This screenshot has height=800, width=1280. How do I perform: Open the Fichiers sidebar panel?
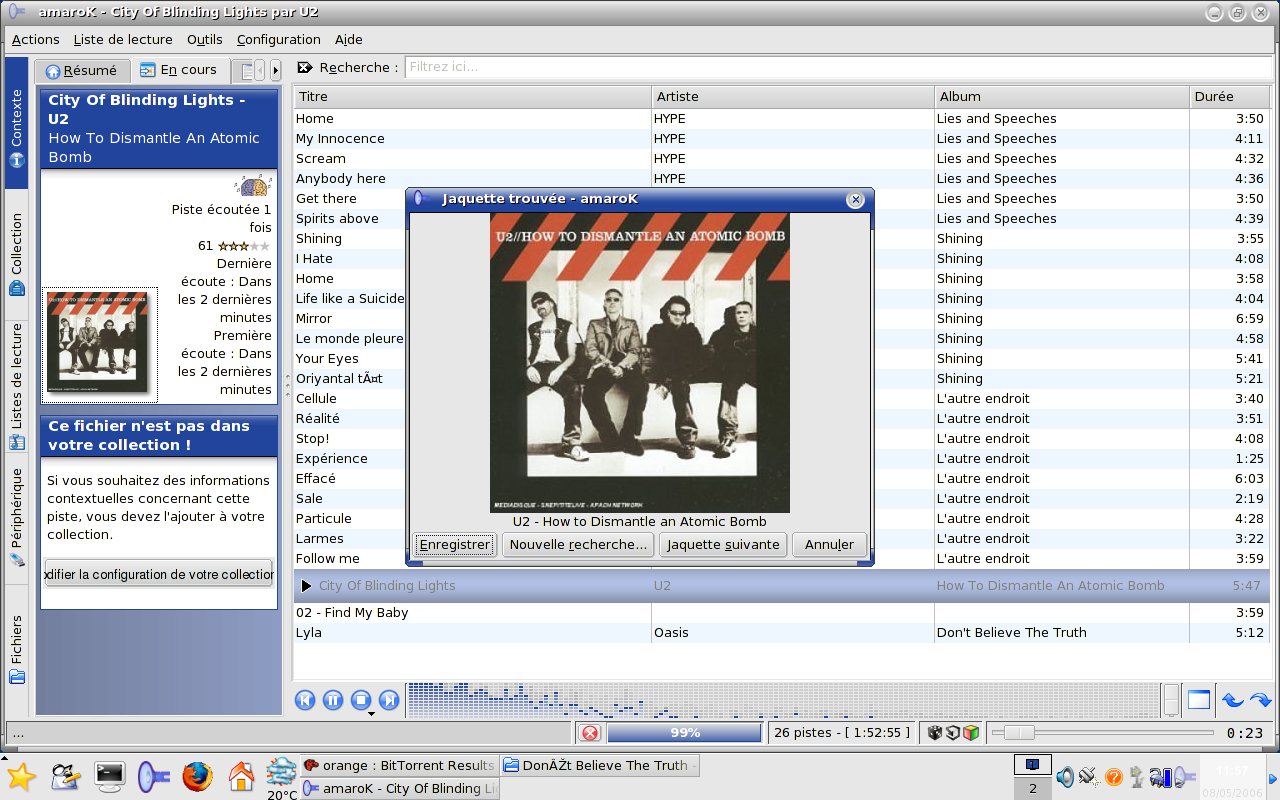click(17, 648)
